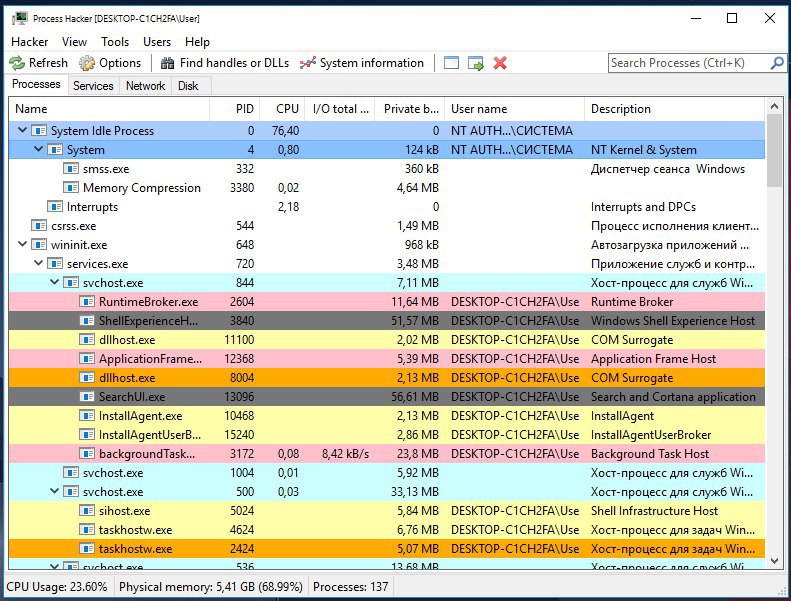Collapse svchost.exe PID 500 node
Viewport: 791px width, 601px height.
54,491
